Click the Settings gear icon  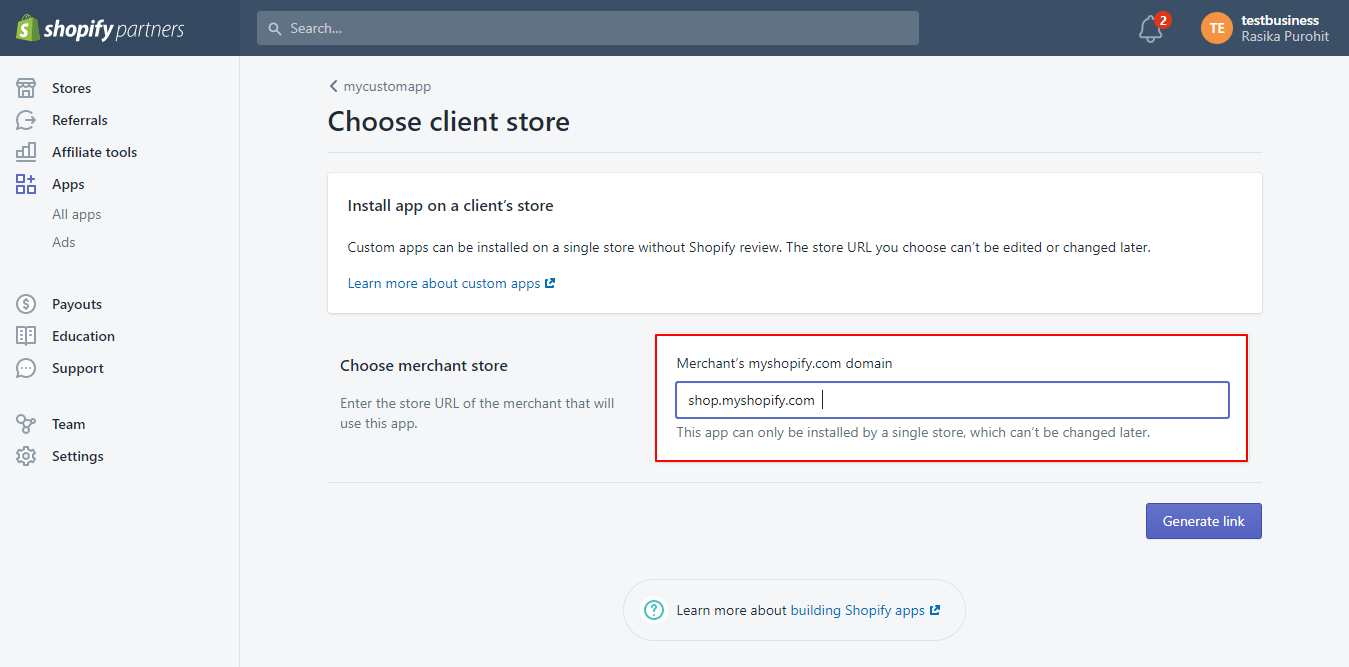pyautogui.click(x=26, y=456)
